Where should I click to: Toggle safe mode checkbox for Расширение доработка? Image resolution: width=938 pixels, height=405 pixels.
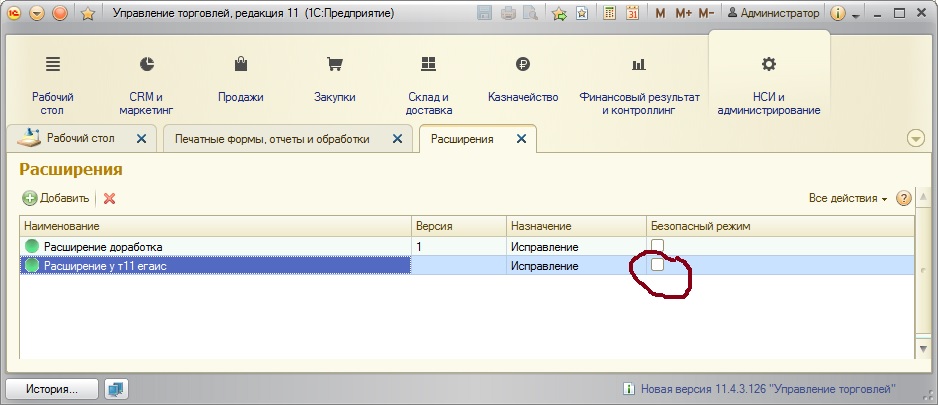(x=657, y=245)
